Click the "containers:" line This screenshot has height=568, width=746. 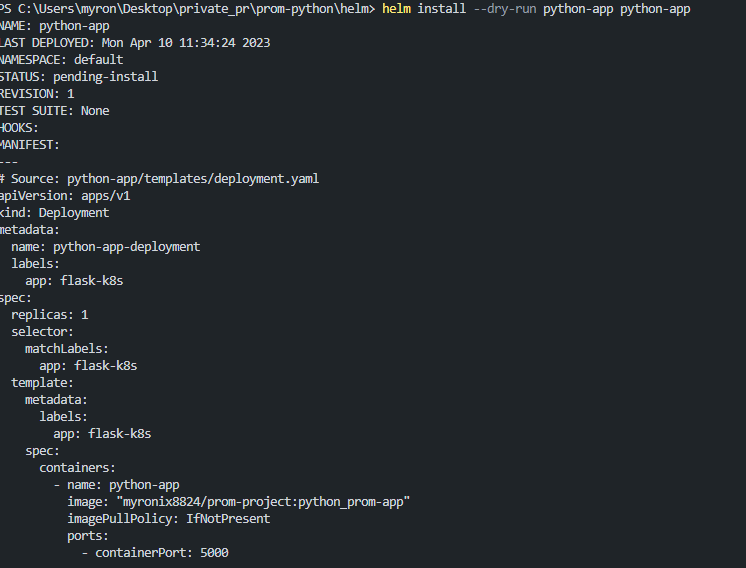pyautogui.click(x=78, y=467)
